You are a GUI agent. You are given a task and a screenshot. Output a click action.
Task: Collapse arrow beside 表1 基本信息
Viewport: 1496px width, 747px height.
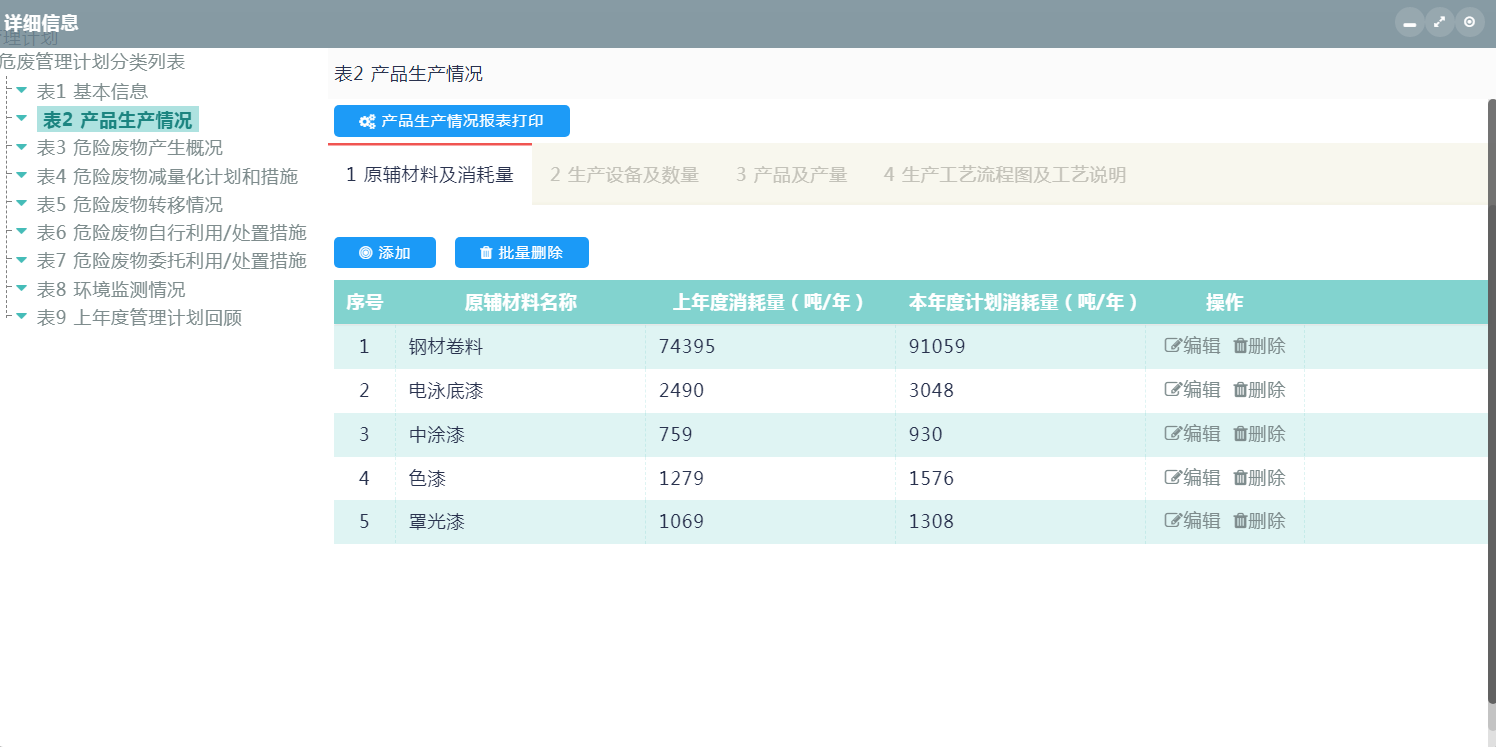21,90
